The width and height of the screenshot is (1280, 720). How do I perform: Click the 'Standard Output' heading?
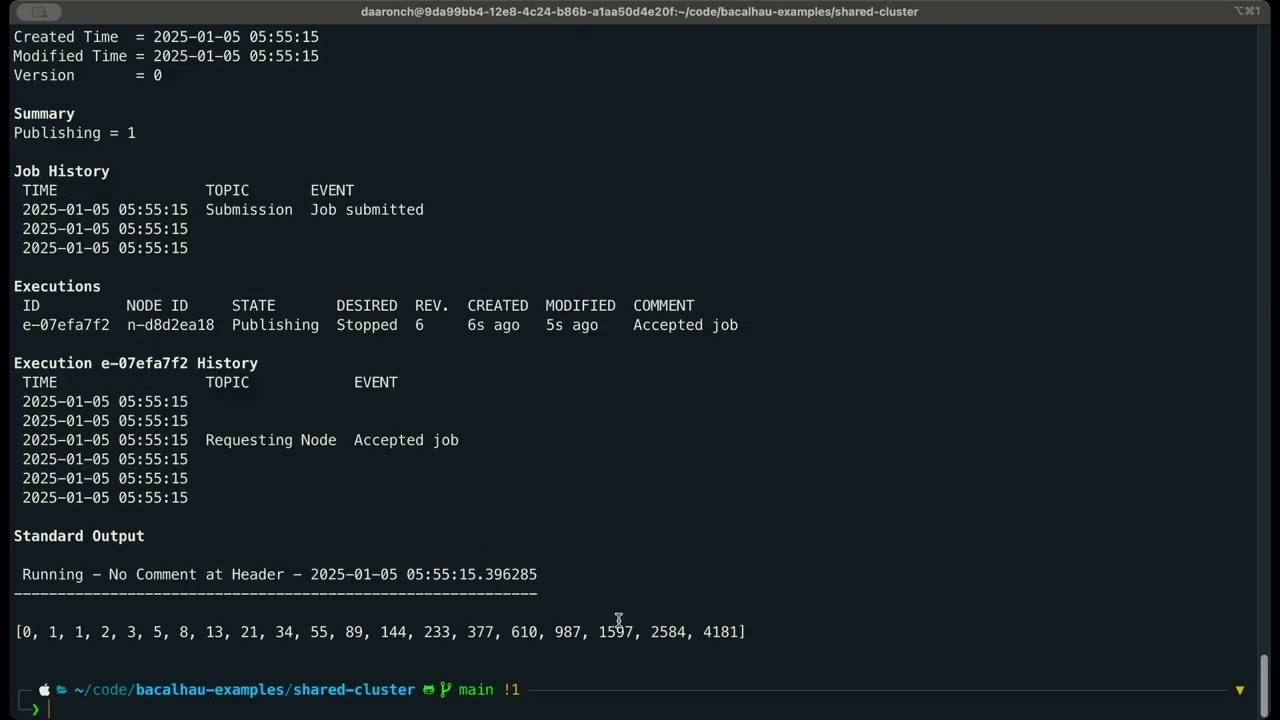tap(79, 536)
